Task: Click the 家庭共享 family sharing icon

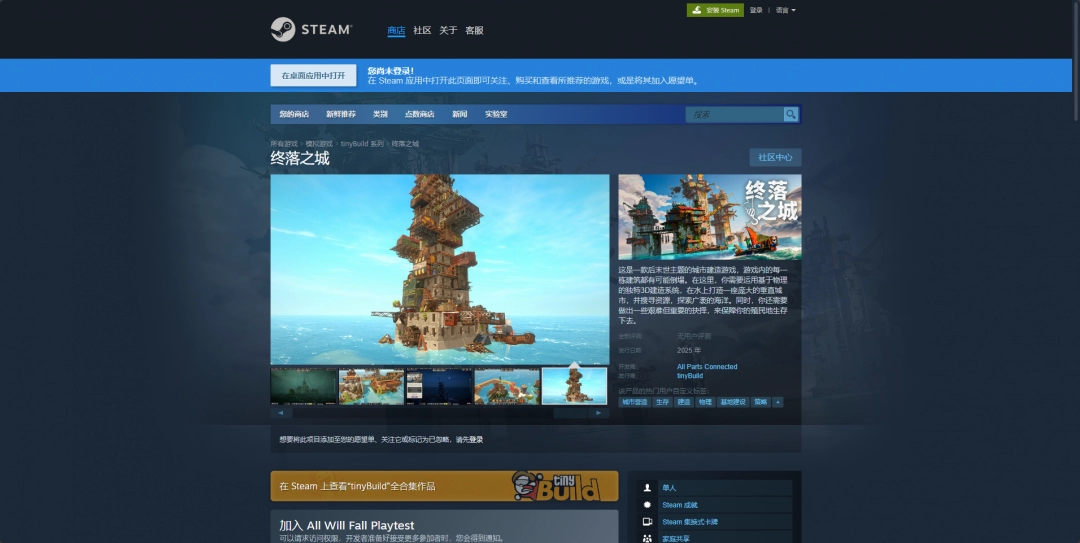Action: 648,538
